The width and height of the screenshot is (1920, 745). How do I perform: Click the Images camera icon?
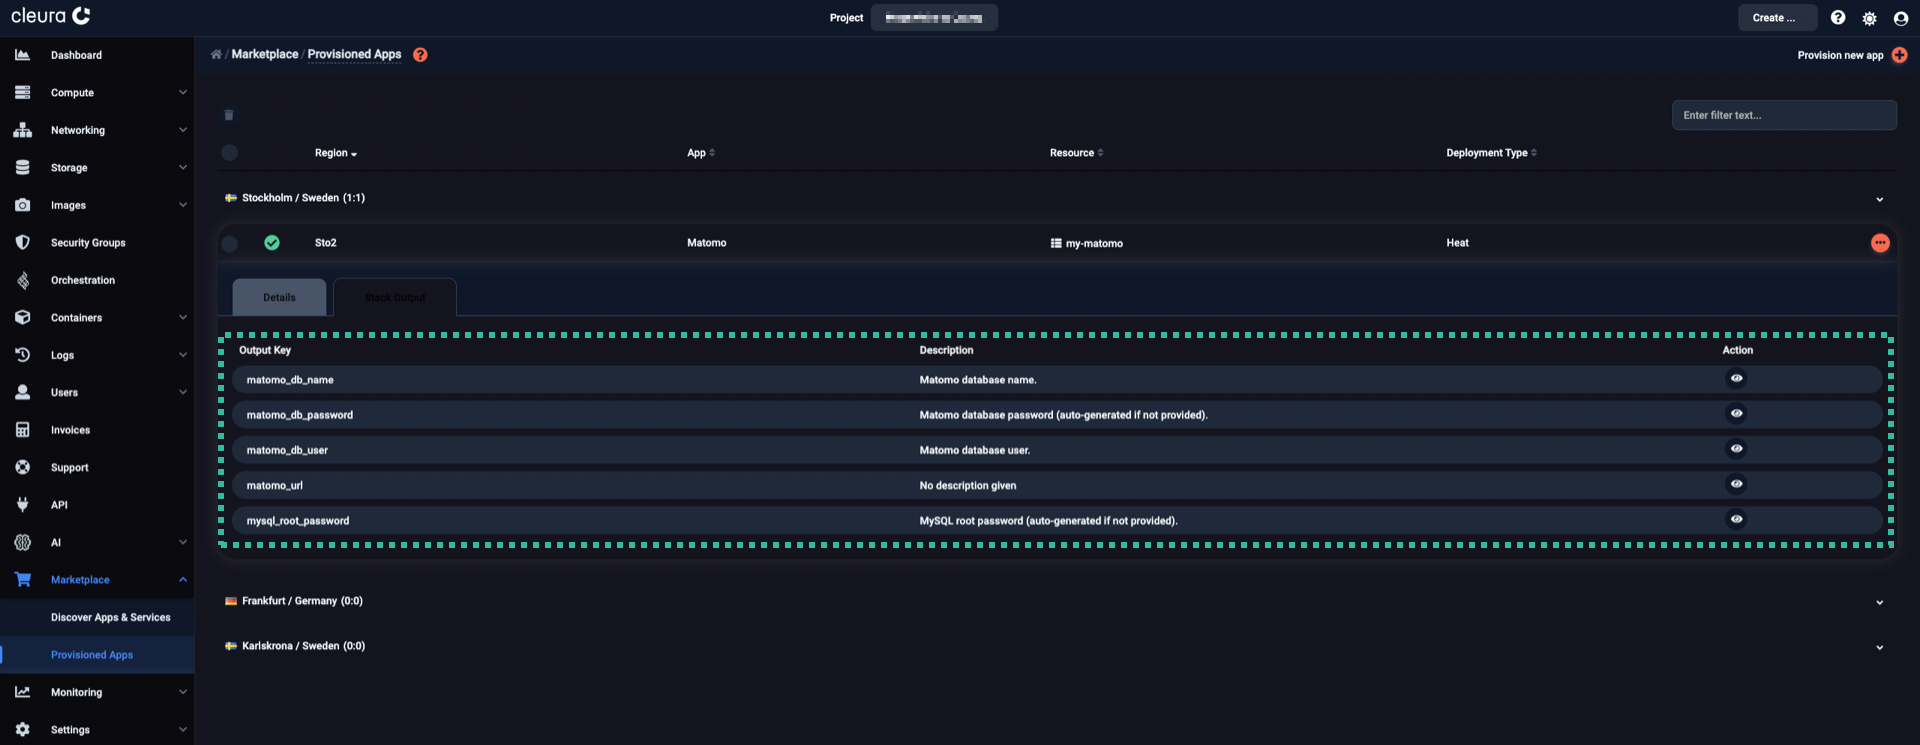pyautogui.click(x=22, y=205)
